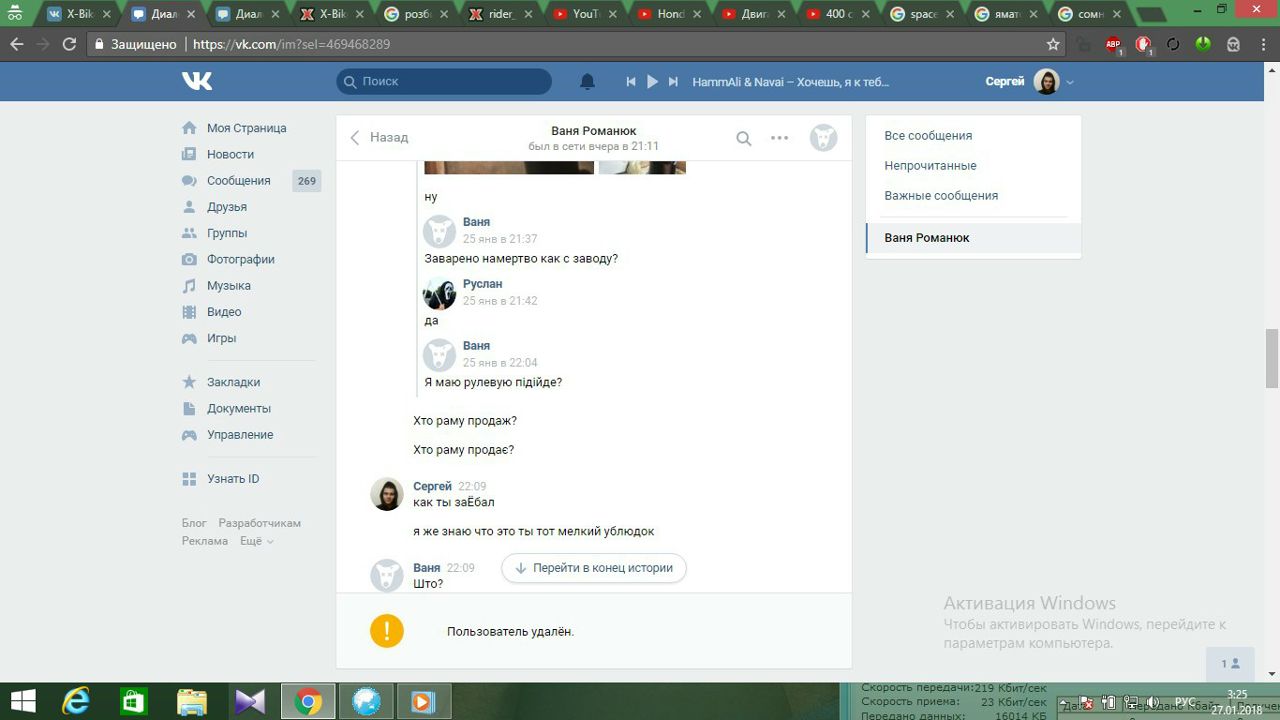
Task: Open the notifications bell
Action: point(588,82)
